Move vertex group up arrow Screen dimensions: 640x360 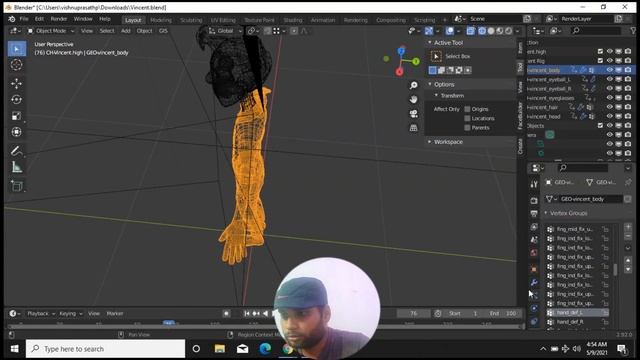(x=628, y=260)
